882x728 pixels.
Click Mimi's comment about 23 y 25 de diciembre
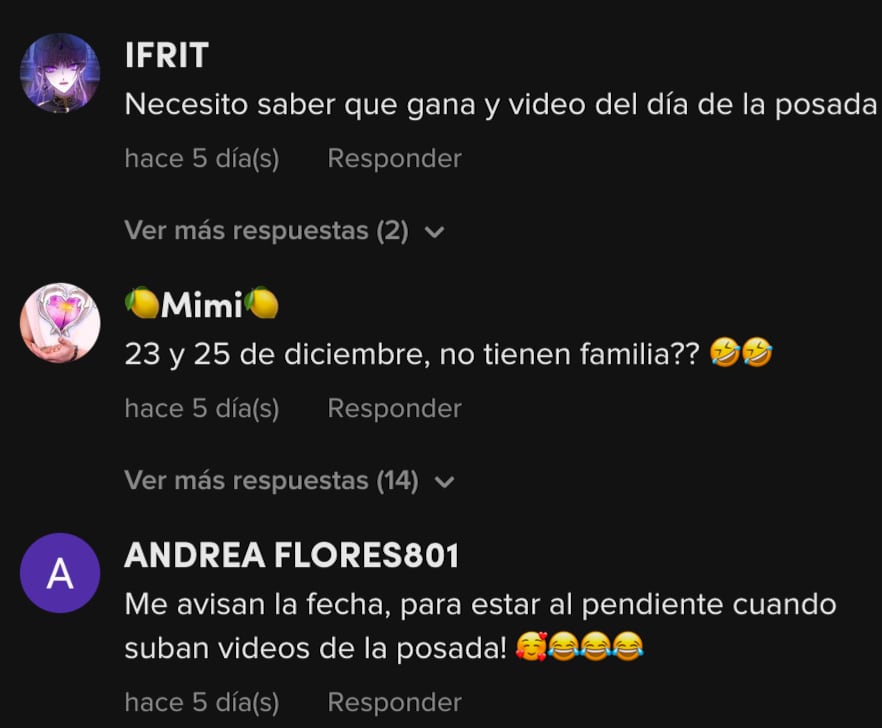pyautogui.click(x=448, y=354)
